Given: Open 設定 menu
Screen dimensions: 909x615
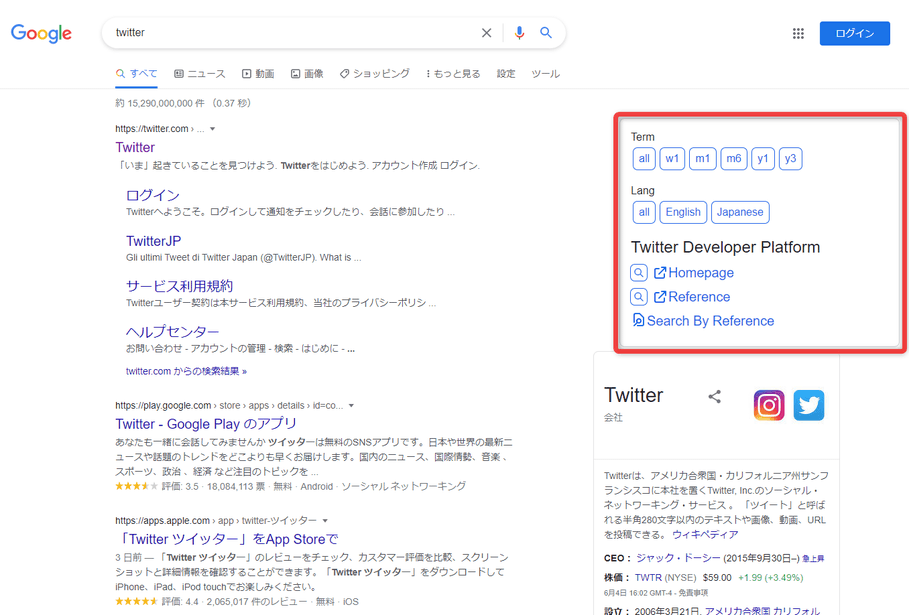Looking at the screenshot, I should tap(506, 74).
